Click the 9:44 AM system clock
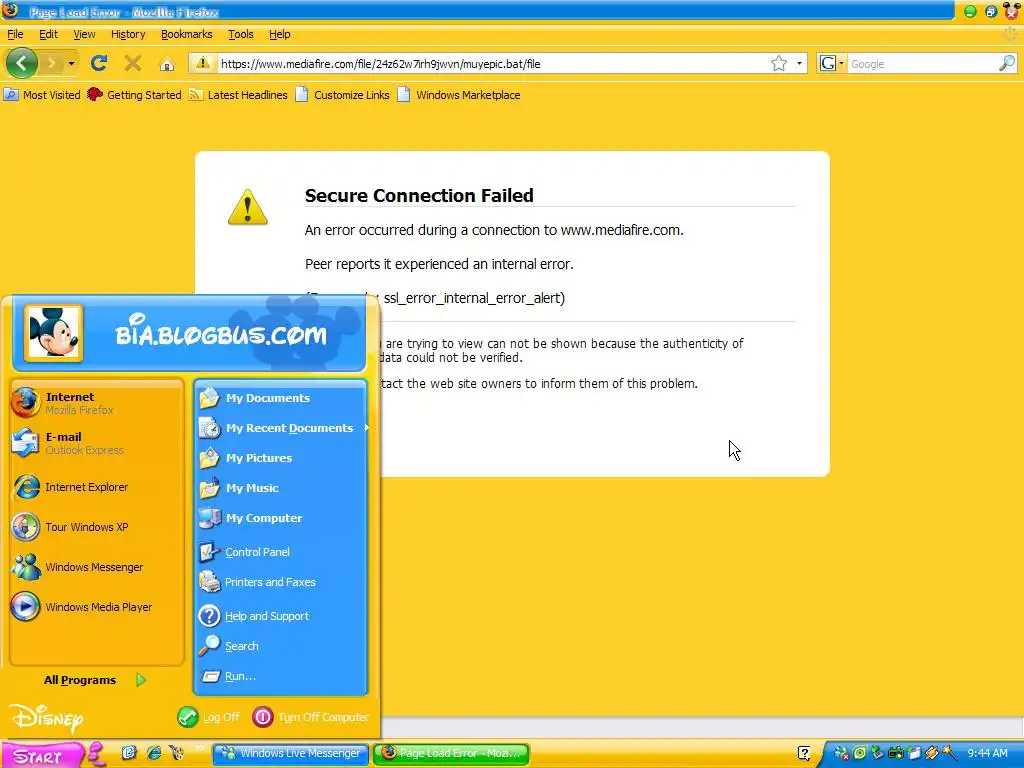 coord(987,753)
